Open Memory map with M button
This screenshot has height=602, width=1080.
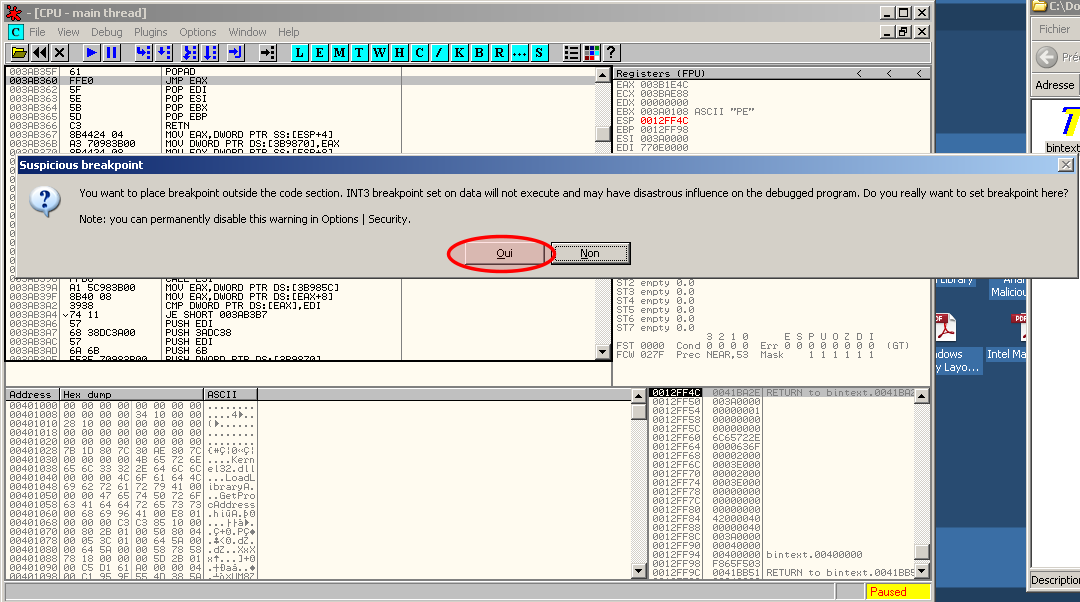point(340,52)
